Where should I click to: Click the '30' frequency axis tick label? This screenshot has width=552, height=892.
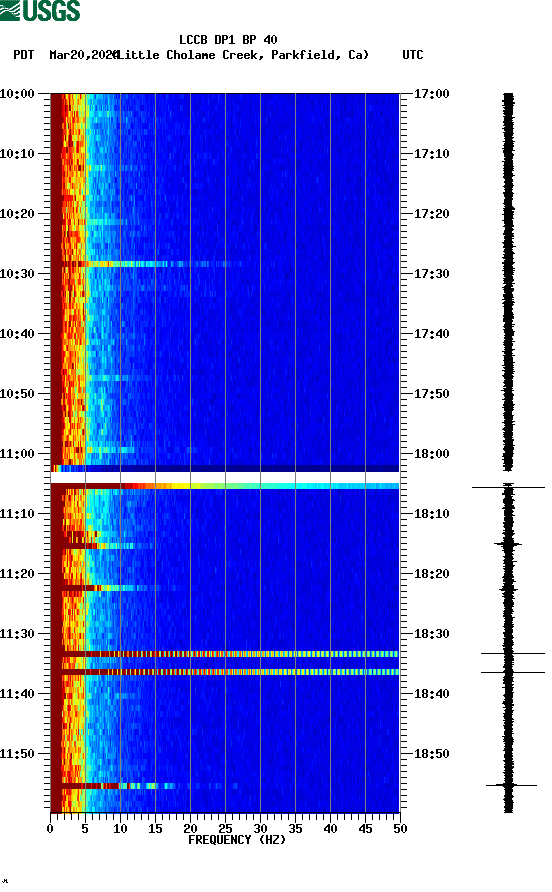(260, 829)
